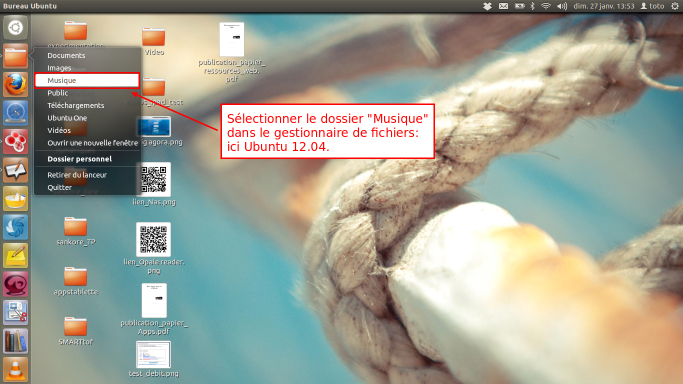Click the Bureau Ubuntu panel title

coord(30,6)
